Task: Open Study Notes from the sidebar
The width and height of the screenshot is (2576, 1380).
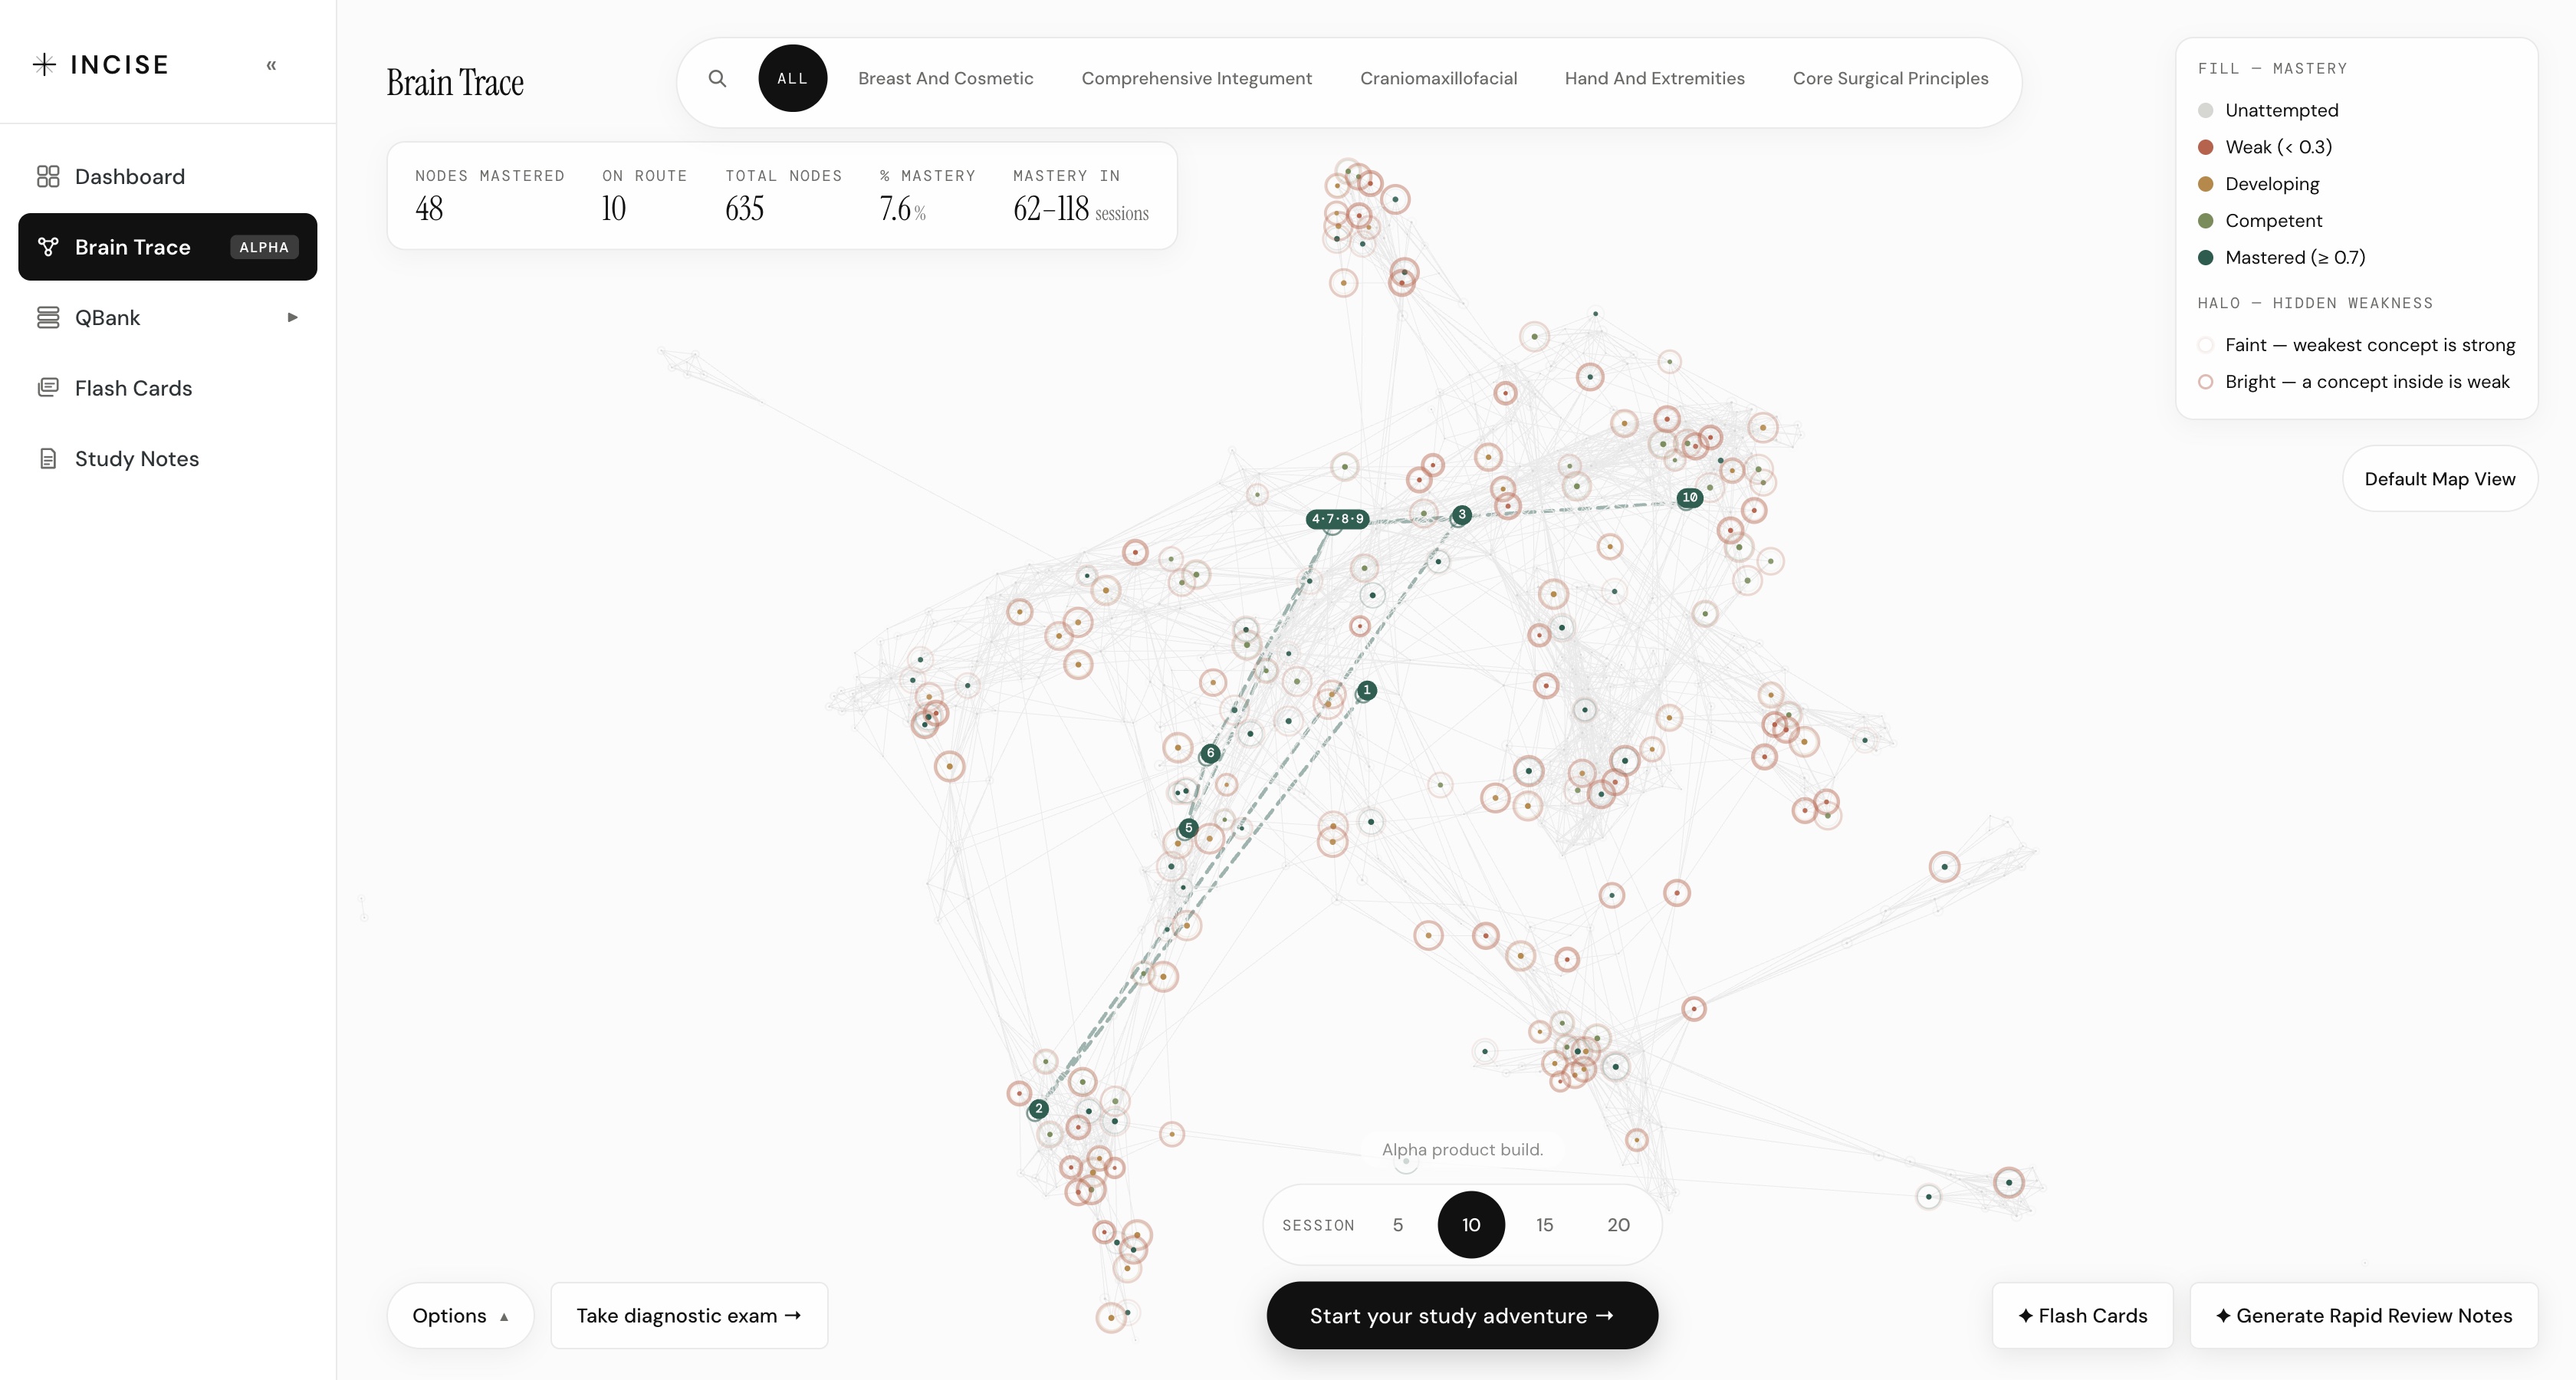Action: click(x=168, y=459)
